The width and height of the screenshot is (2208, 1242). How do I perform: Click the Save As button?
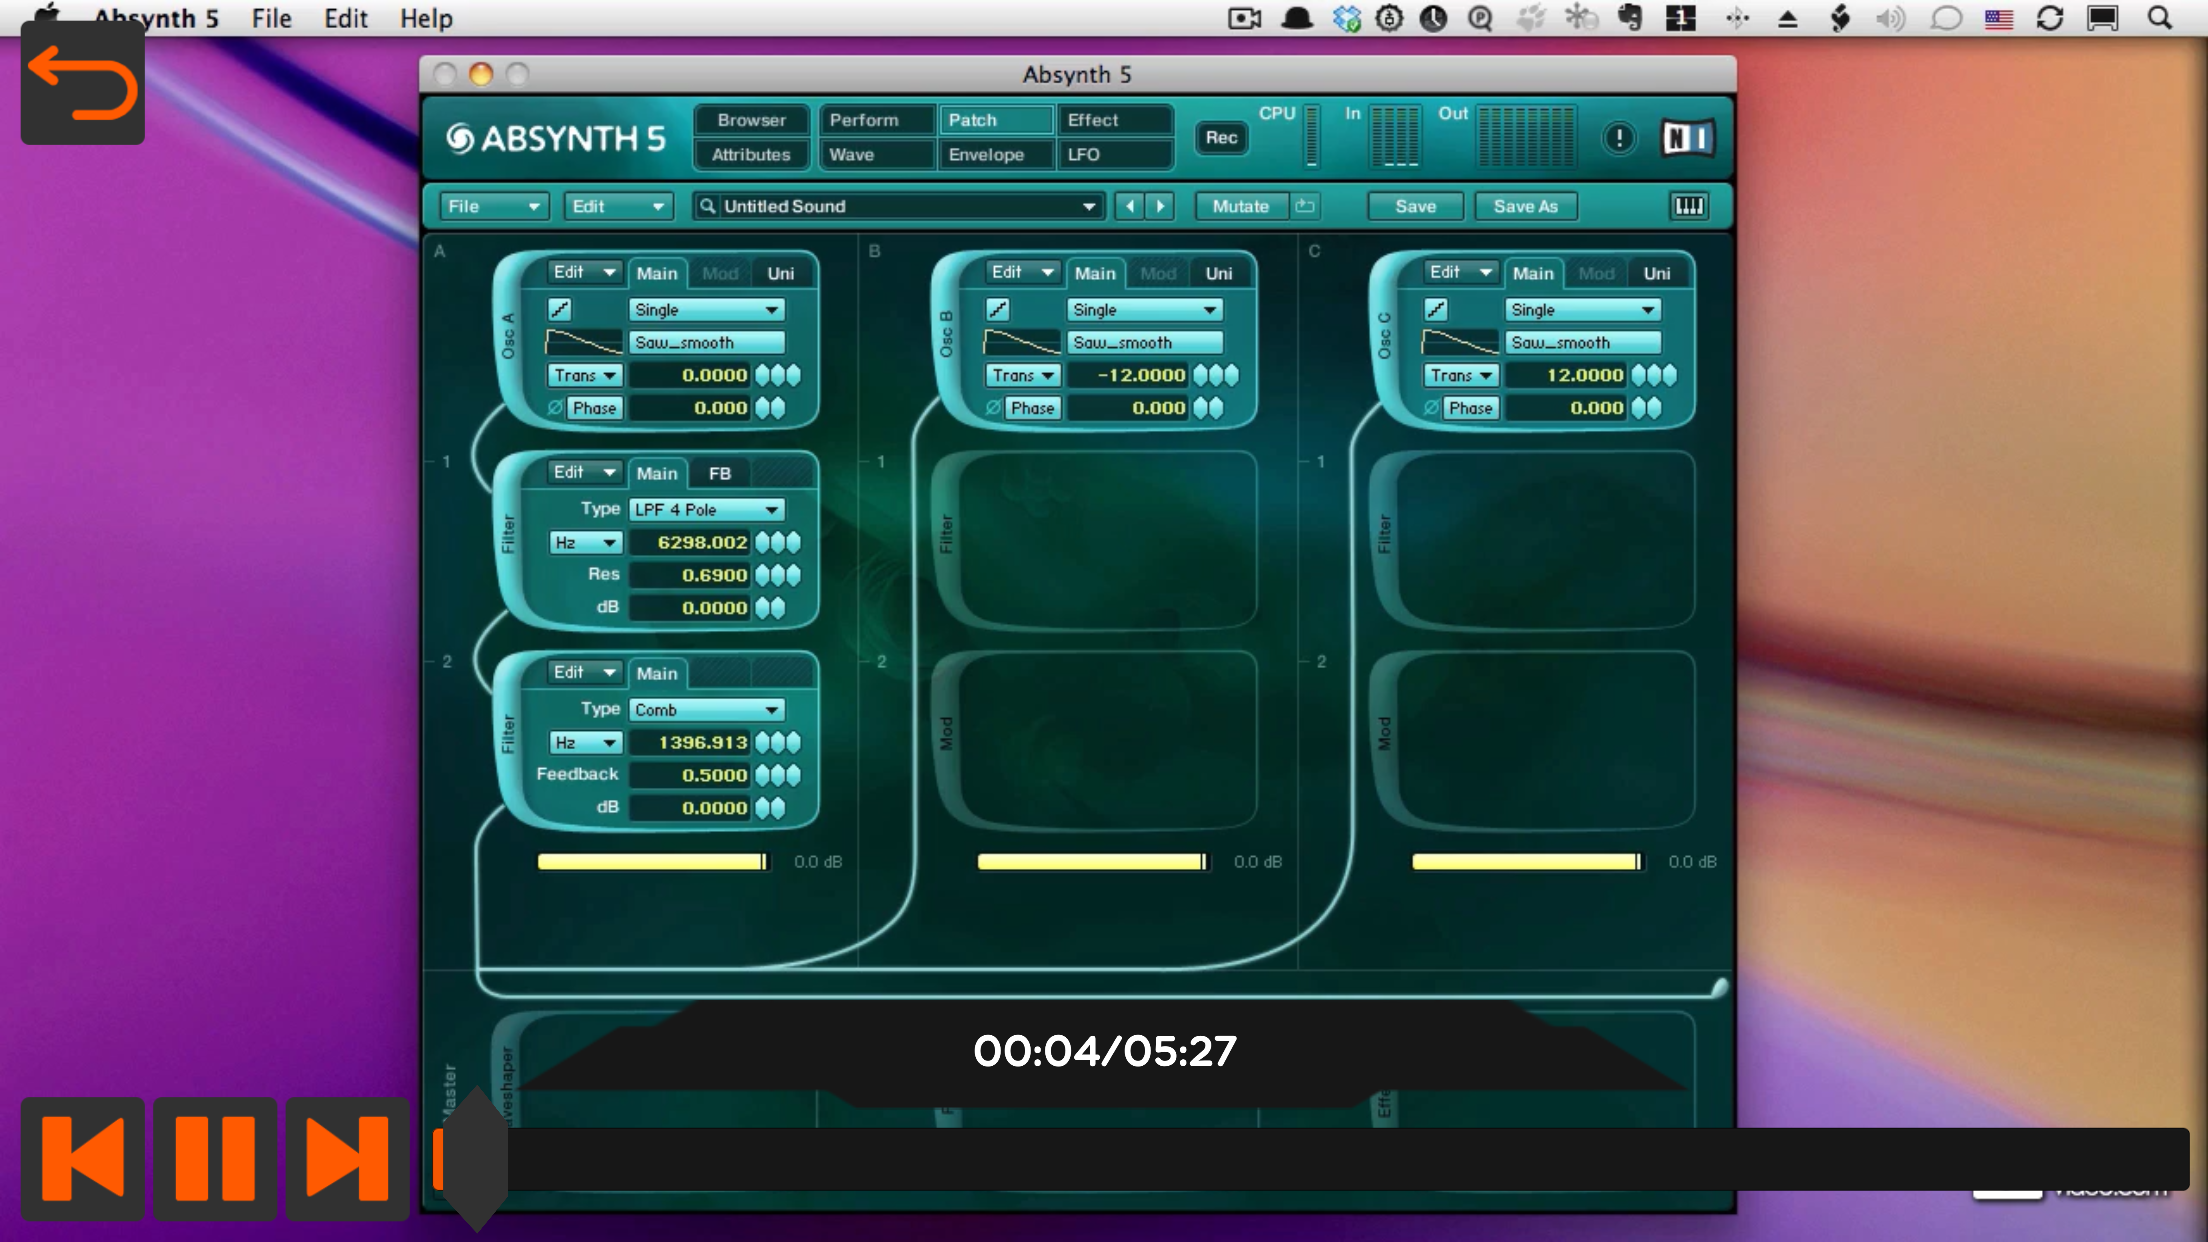[1525, 206]
